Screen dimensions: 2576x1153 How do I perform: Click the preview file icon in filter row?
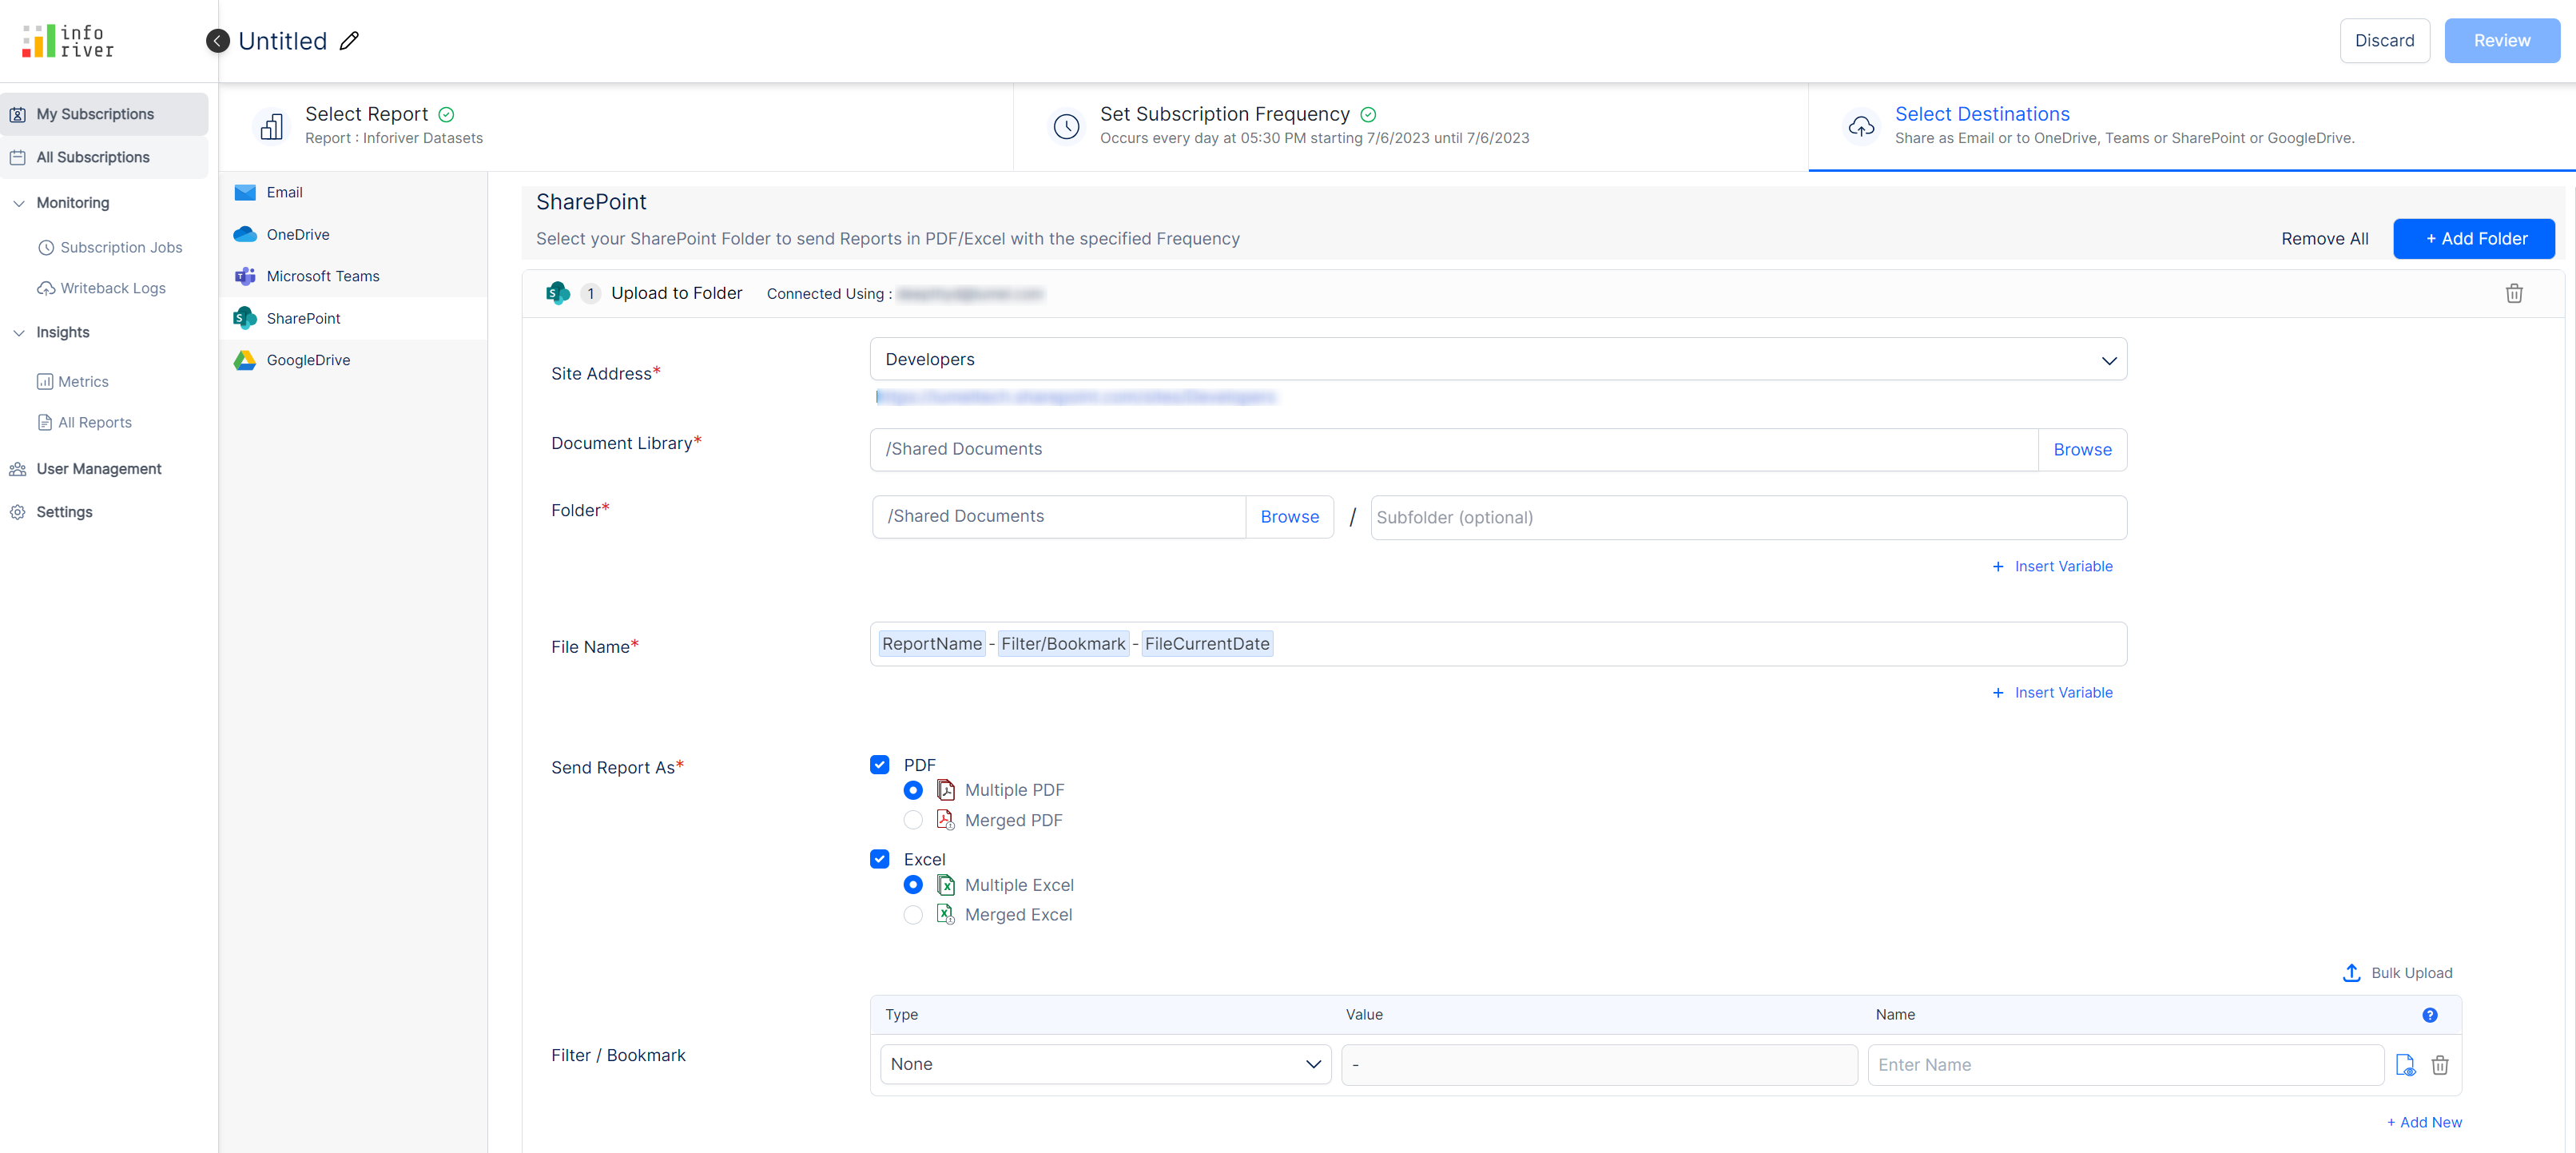[2405, 1065]
